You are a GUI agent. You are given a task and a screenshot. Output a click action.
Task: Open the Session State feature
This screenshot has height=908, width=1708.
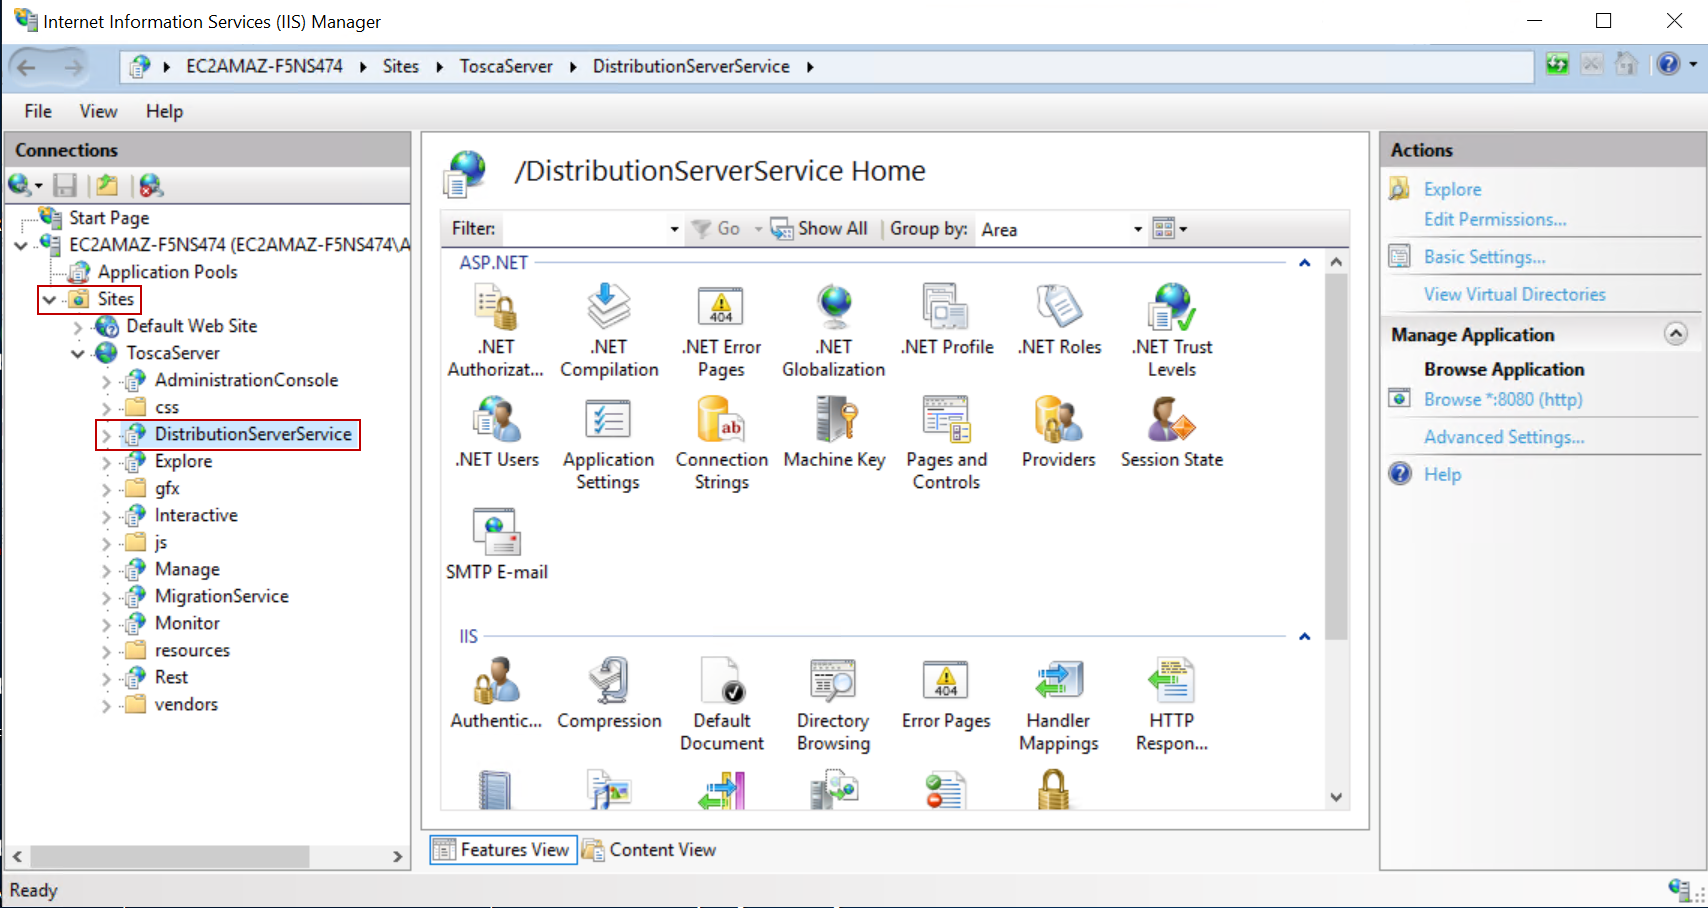click(x=1172, y=432)
